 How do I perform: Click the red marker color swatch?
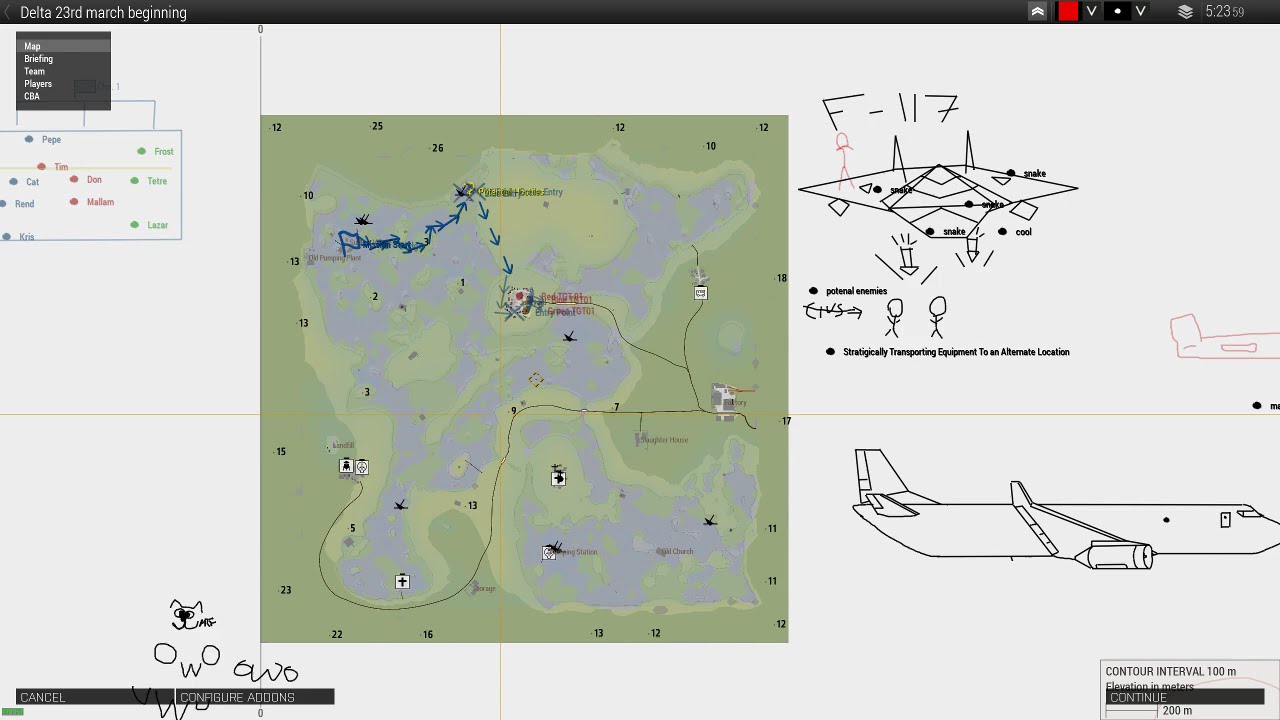pos(1068,12)
